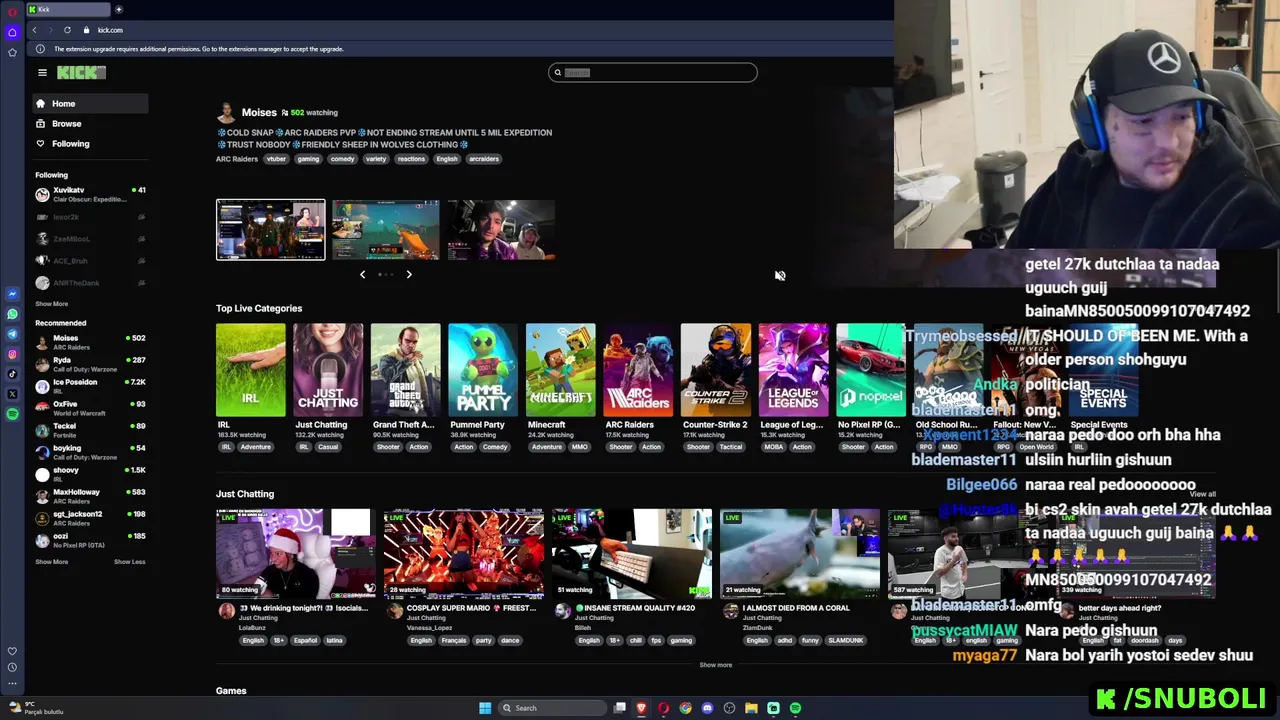Open weather widget on taskbar
This screenshot has height=720, width=1280.
pyautogui.click(x=36, y=708)
